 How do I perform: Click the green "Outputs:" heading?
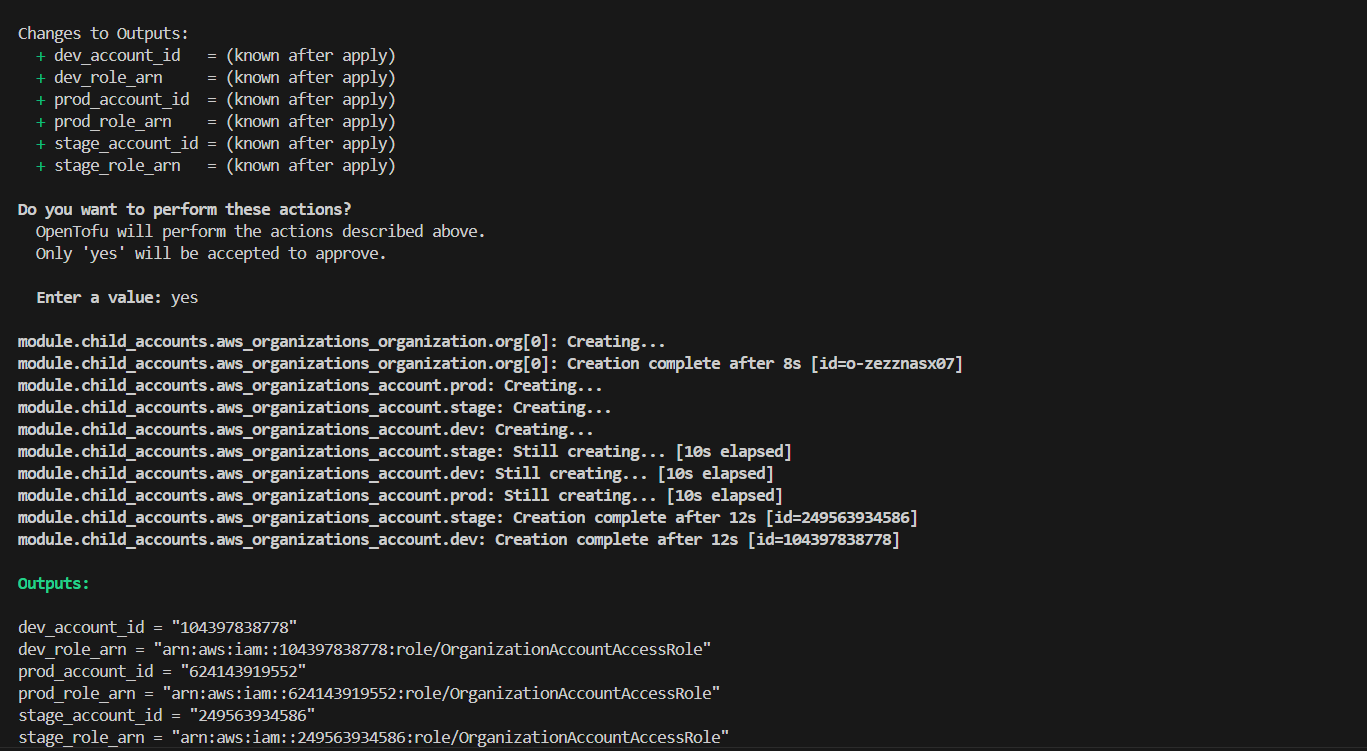click(x=54, y=583)
